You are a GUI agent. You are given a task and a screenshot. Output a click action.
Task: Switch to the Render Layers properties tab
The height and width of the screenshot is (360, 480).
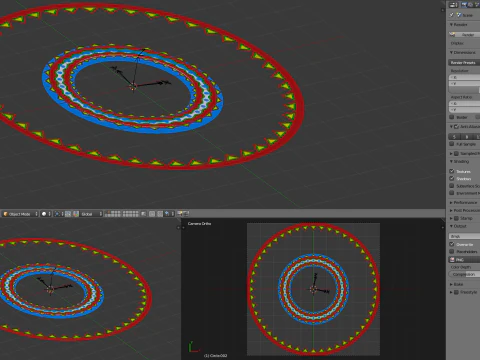pos(471,5)
